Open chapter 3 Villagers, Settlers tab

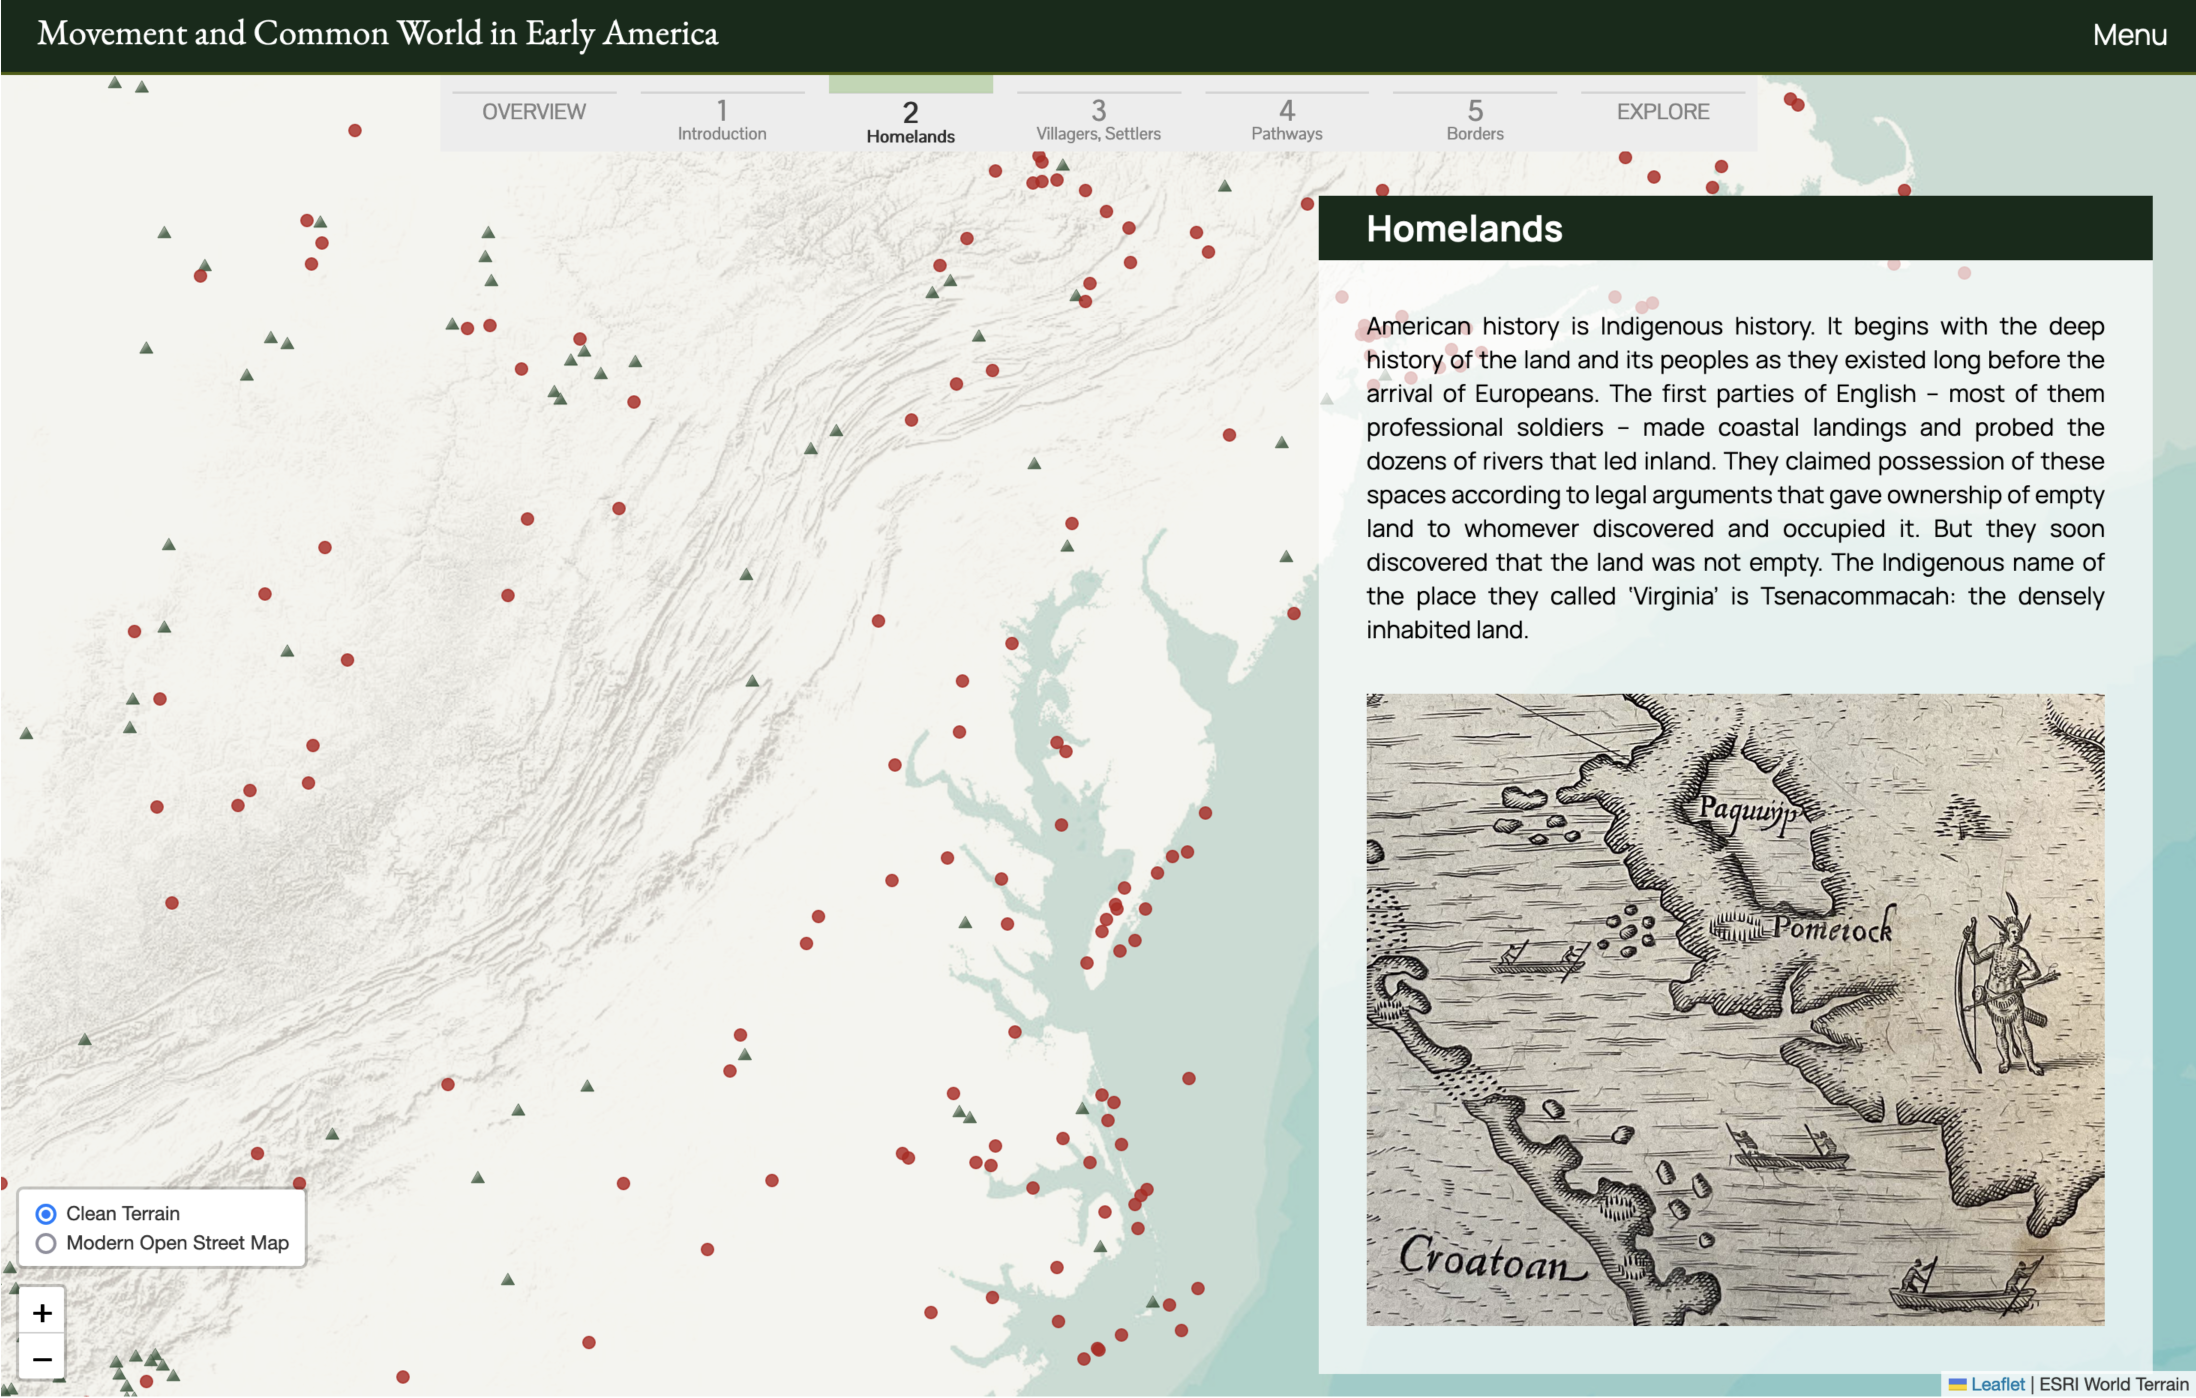[x=1098, y=120]
